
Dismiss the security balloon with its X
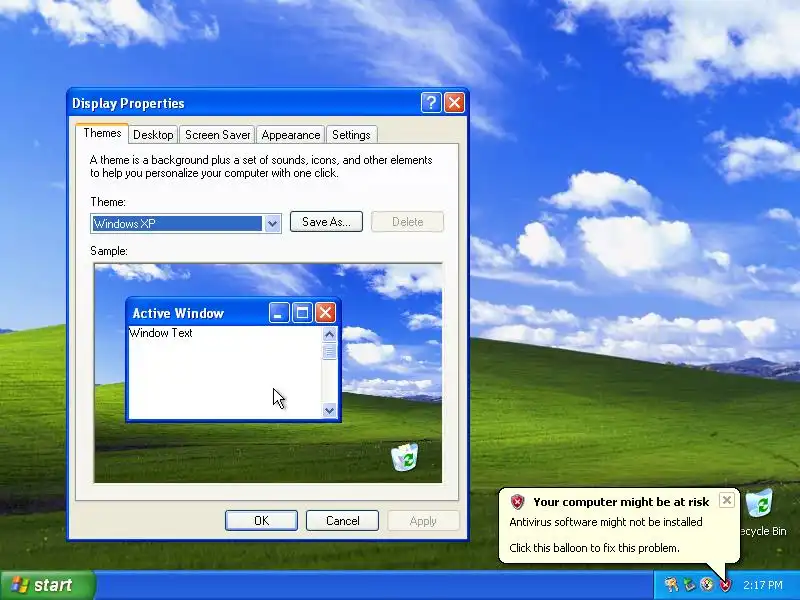(x=727, y=500)
